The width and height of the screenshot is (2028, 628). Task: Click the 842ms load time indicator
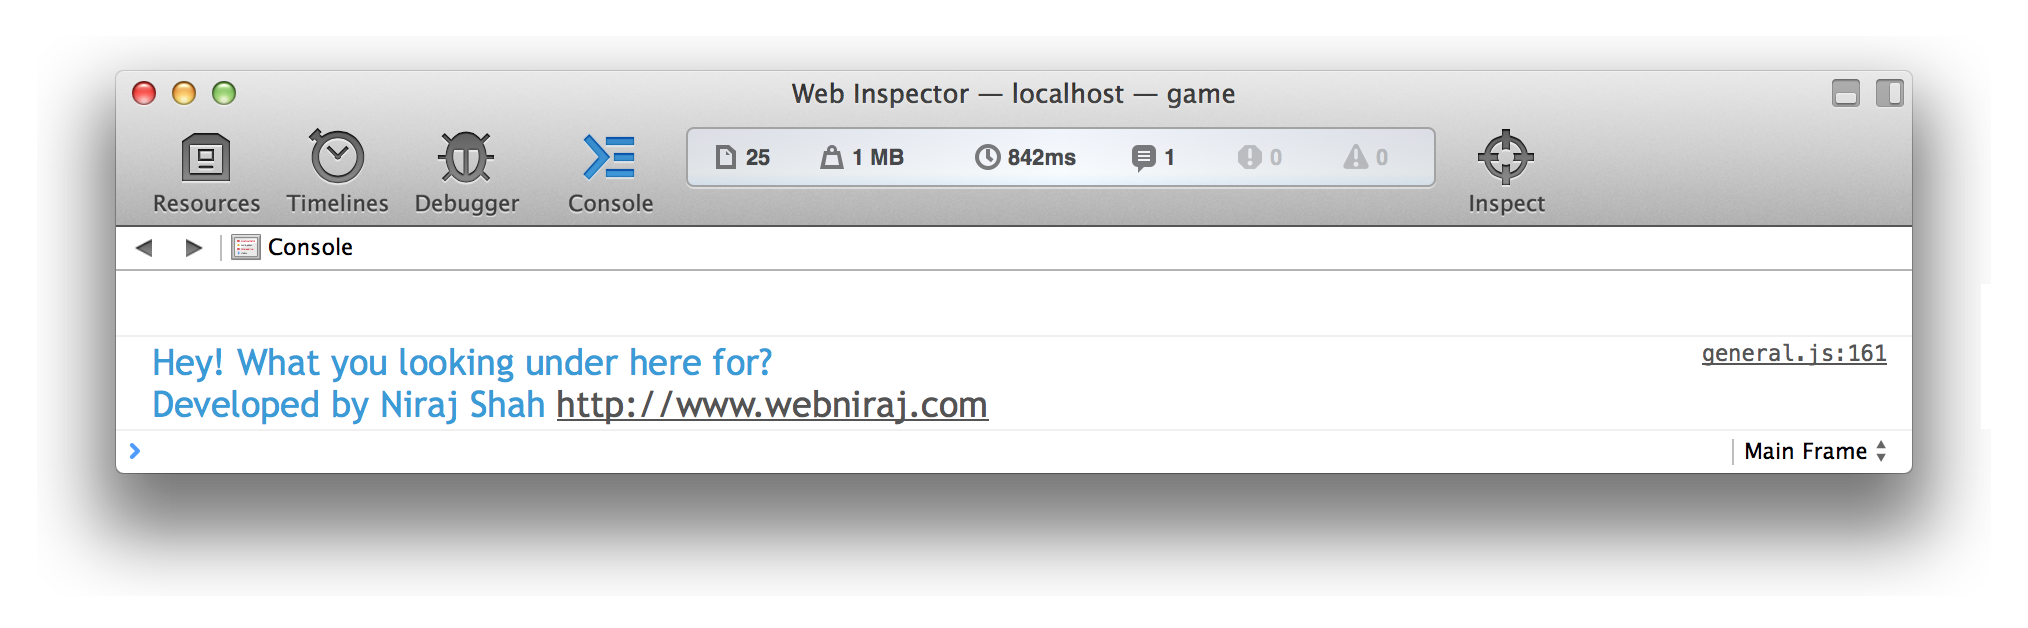point(1026,157)
